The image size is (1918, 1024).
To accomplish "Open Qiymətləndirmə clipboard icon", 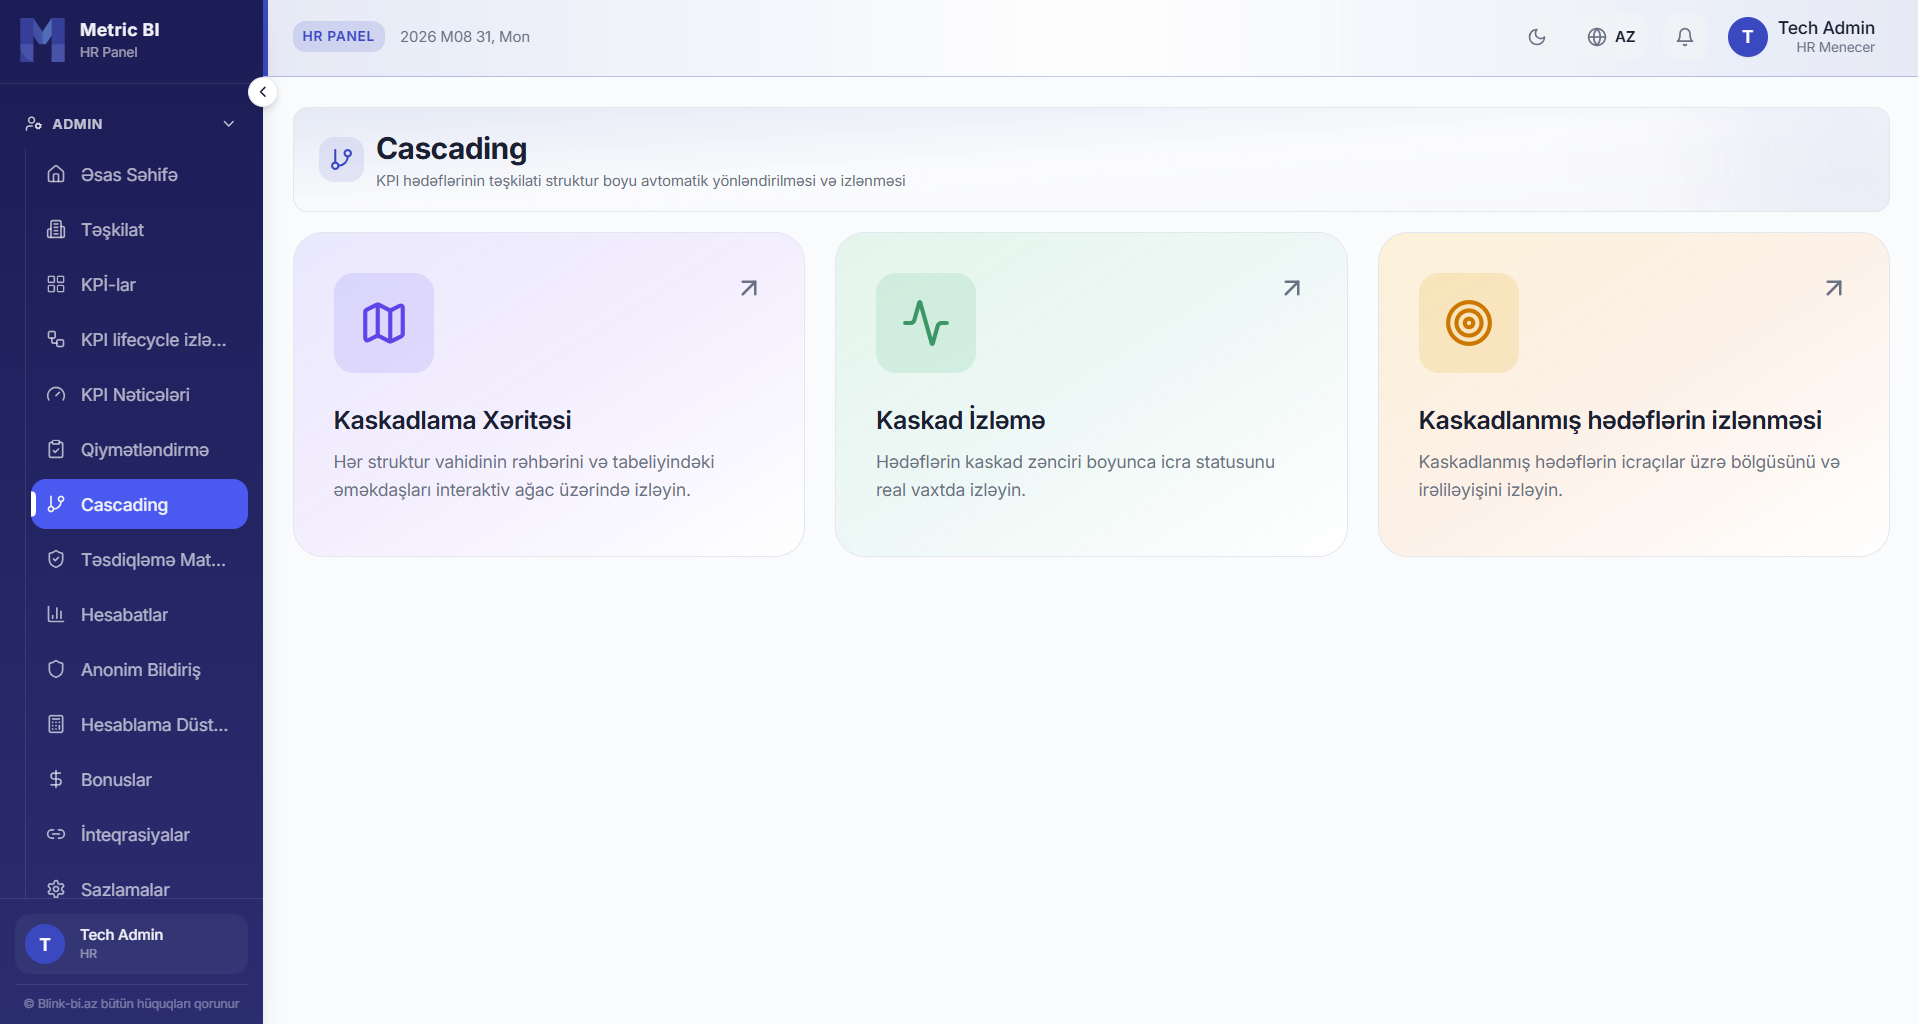I will [56, 449].
